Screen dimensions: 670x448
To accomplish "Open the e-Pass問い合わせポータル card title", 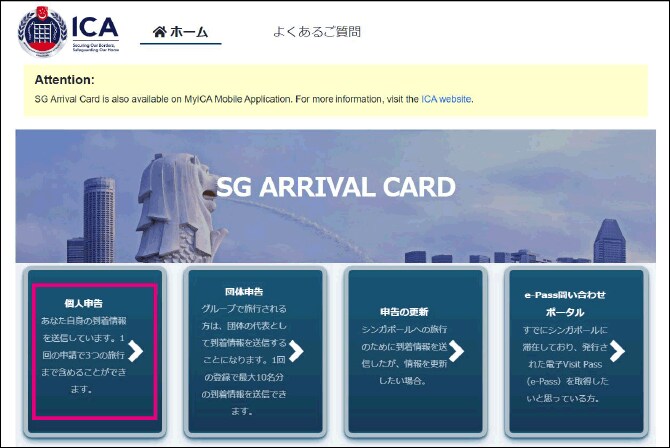I will (x=565, y=304).
